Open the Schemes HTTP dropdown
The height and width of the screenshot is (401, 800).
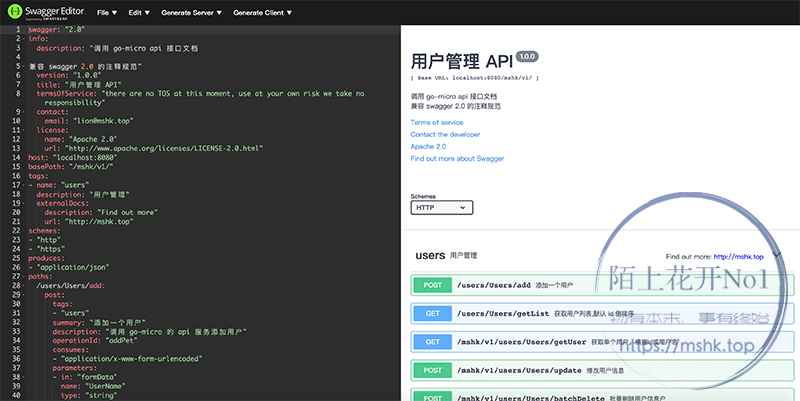[442, 208]
